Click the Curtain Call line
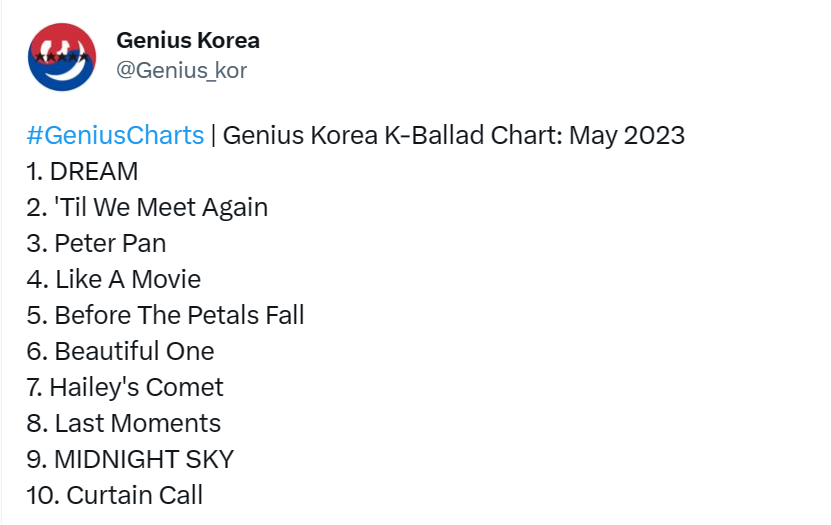 (x=114, y=495)
